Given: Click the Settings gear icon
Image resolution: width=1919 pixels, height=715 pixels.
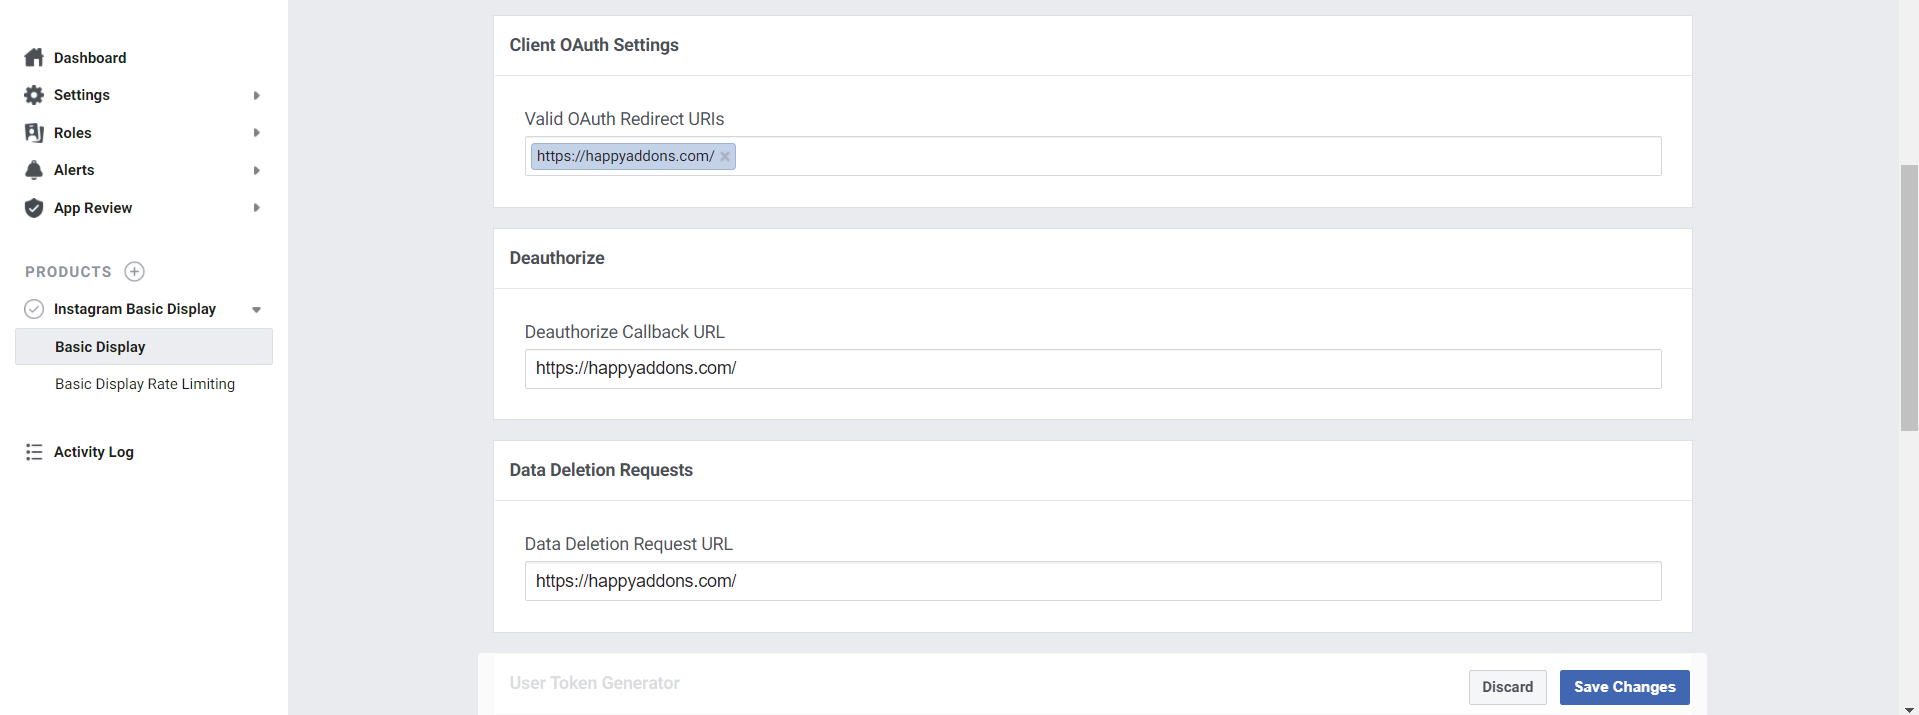Looking at the screenshot, I should click(34, 95).
